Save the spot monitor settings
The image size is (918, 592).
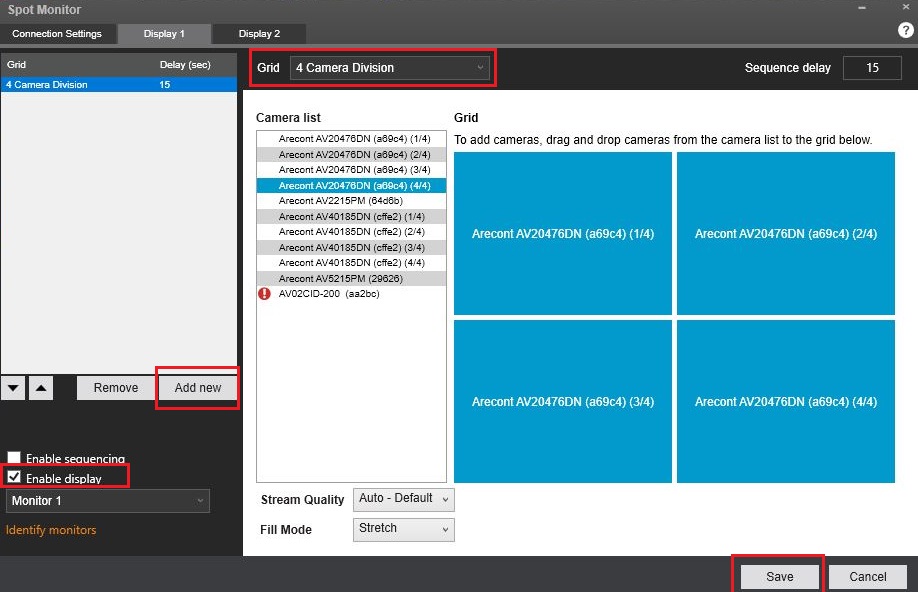pyautogui.click(x=779, y=577)
